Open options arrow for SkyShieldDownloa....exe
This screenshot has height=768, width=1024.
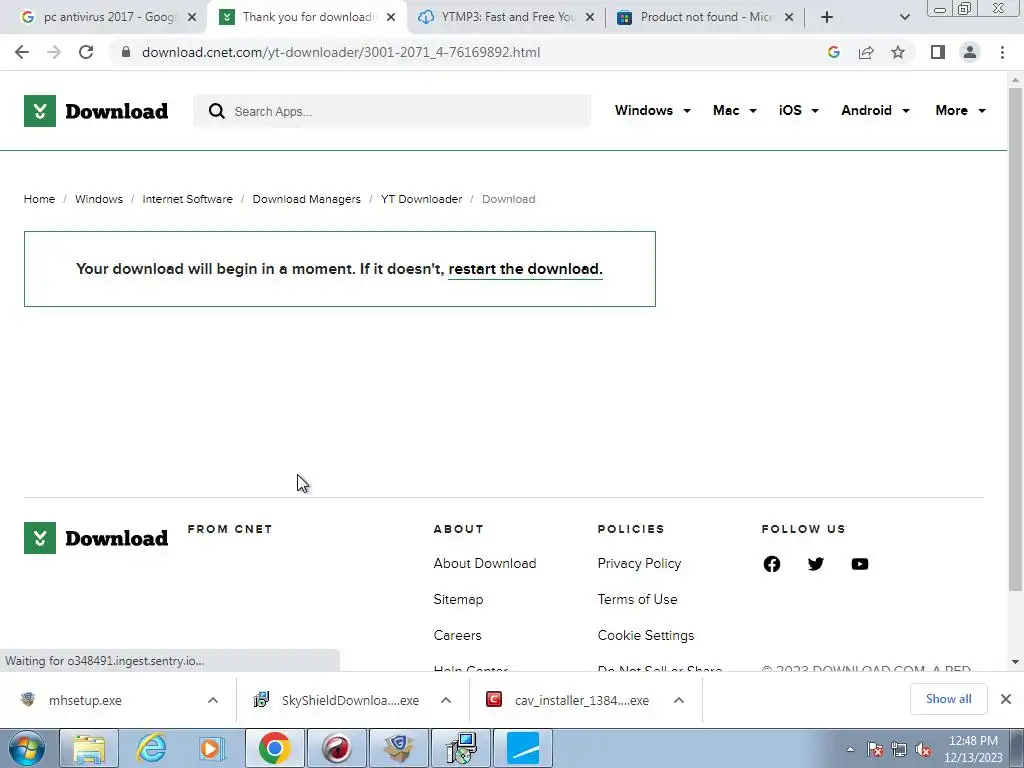pyautogui.click(x=446, y=700)
